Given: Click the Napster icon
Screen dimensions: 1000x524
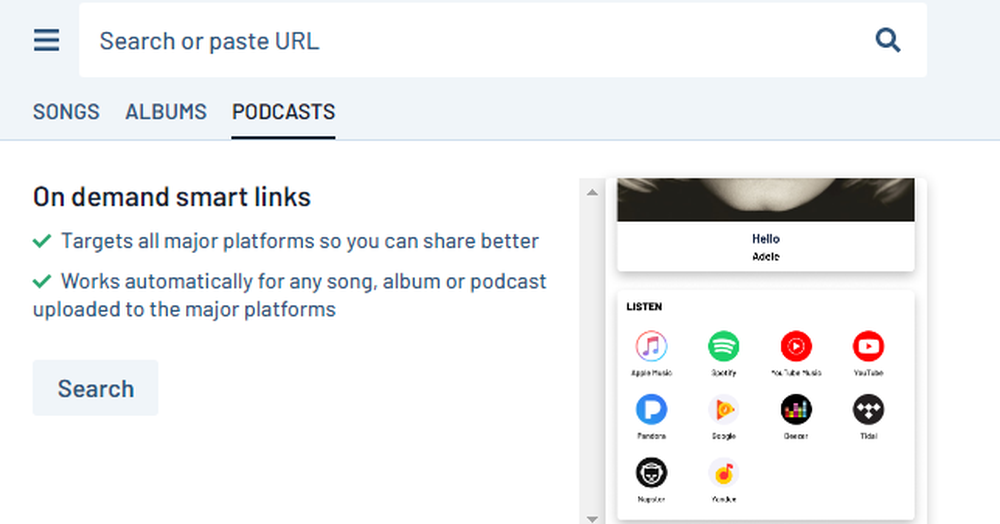Looking at the screenshot, I should (651, 473).
